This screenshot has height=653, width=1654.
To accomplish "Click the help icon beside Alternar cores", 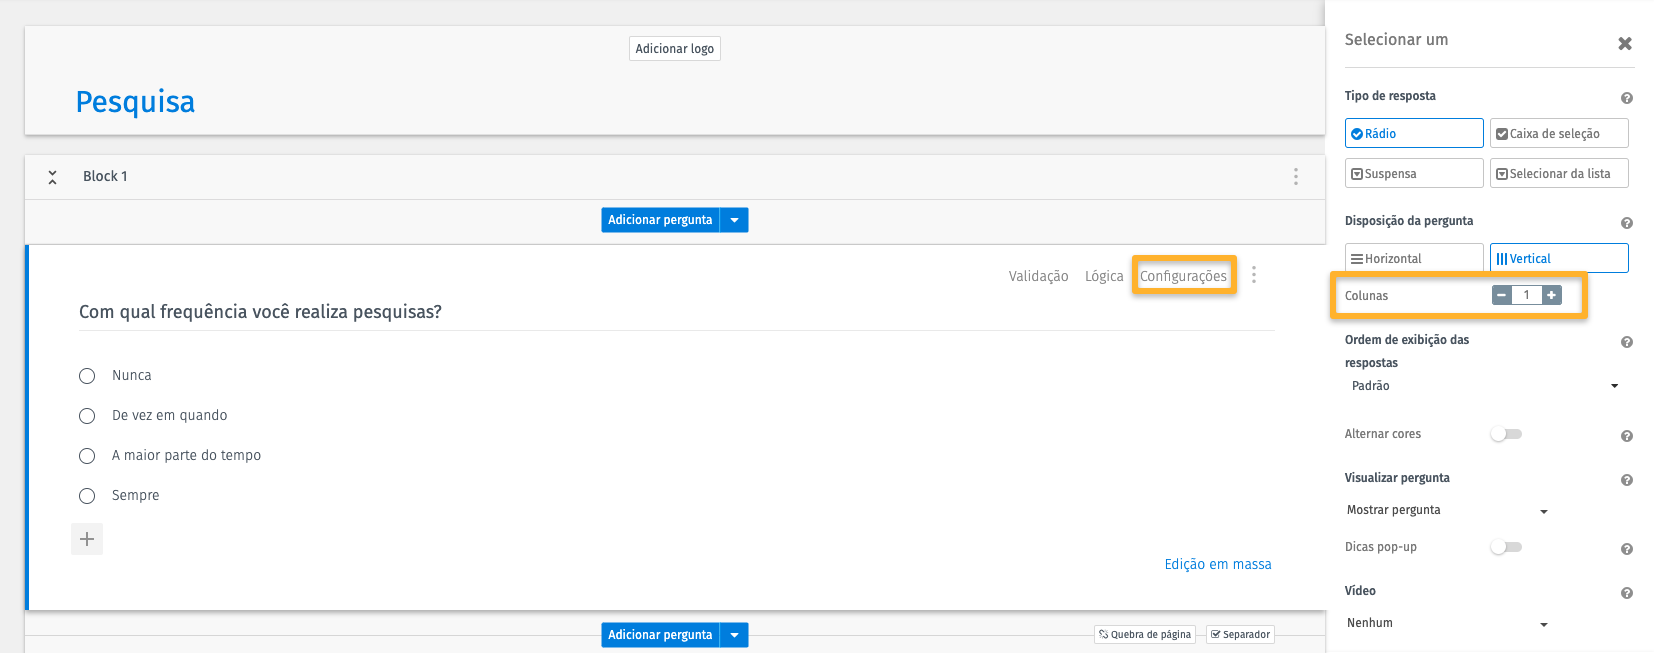I will point(1626,436).
